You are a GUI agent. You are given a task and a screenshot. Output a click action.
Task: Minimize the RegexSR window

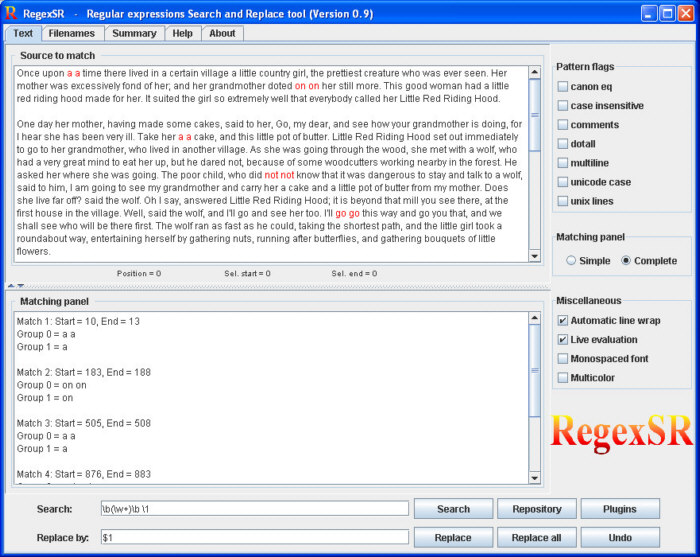[x=650, y=13]
